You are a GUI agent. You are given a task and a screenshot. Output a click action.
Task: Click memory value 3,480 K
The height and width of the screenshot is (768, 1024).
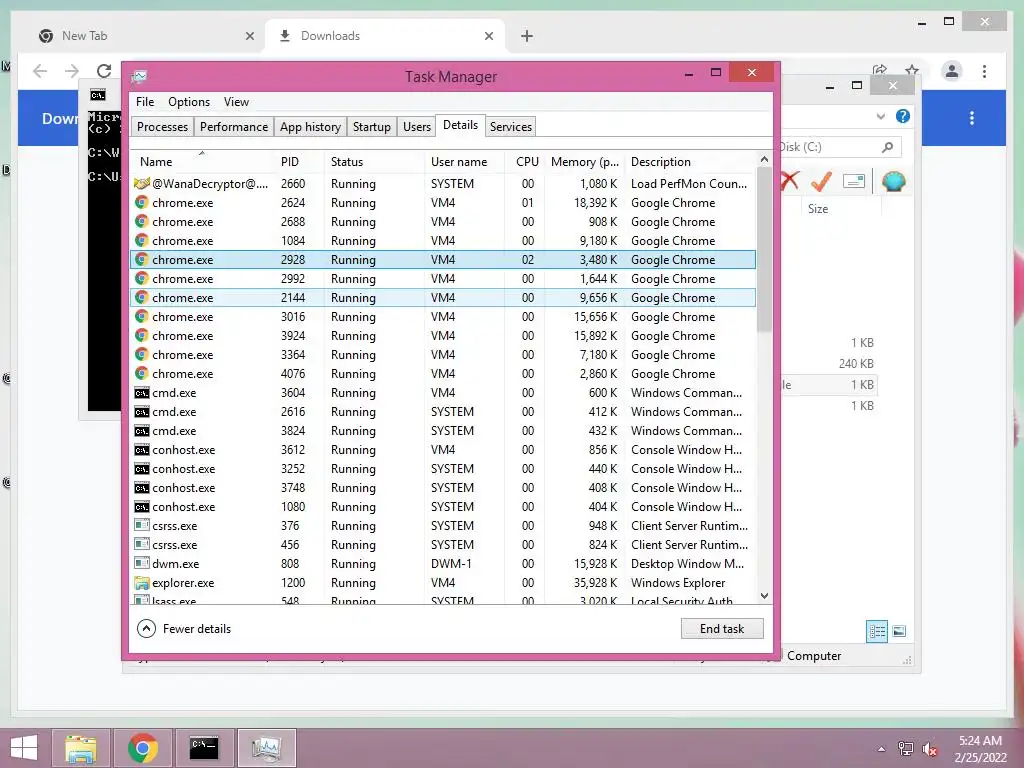point(598,260)
